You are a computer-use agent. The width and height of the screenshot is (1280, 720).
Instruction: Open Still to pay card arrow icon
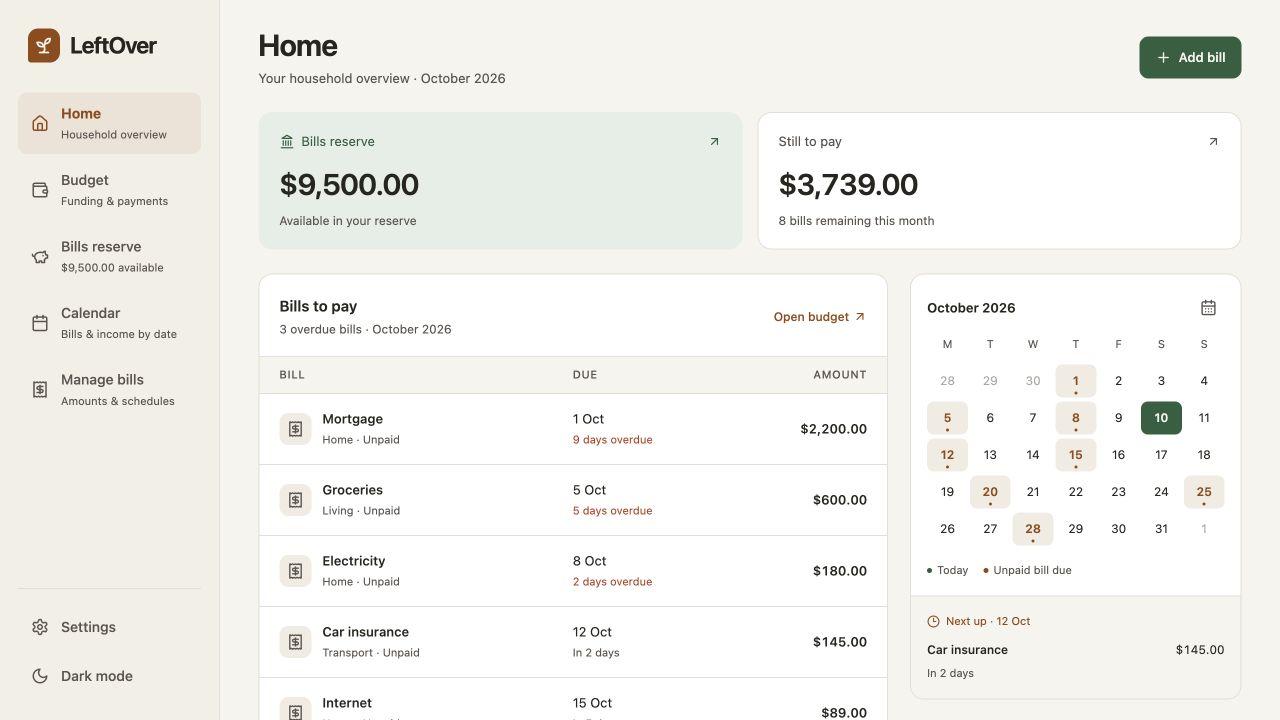click(x=1213, y=142)
